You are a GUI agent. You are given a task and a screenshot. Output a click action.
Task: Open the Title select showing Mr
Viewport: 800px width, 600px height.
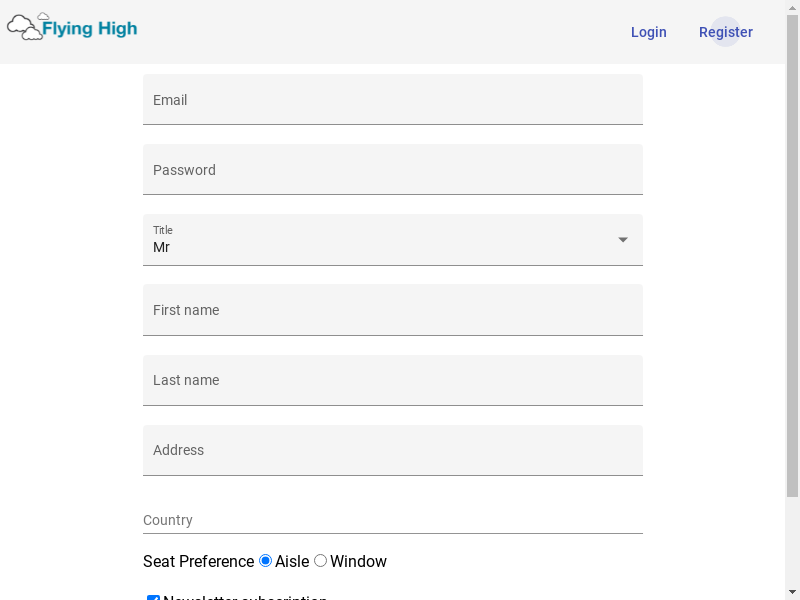click(393, 240)
